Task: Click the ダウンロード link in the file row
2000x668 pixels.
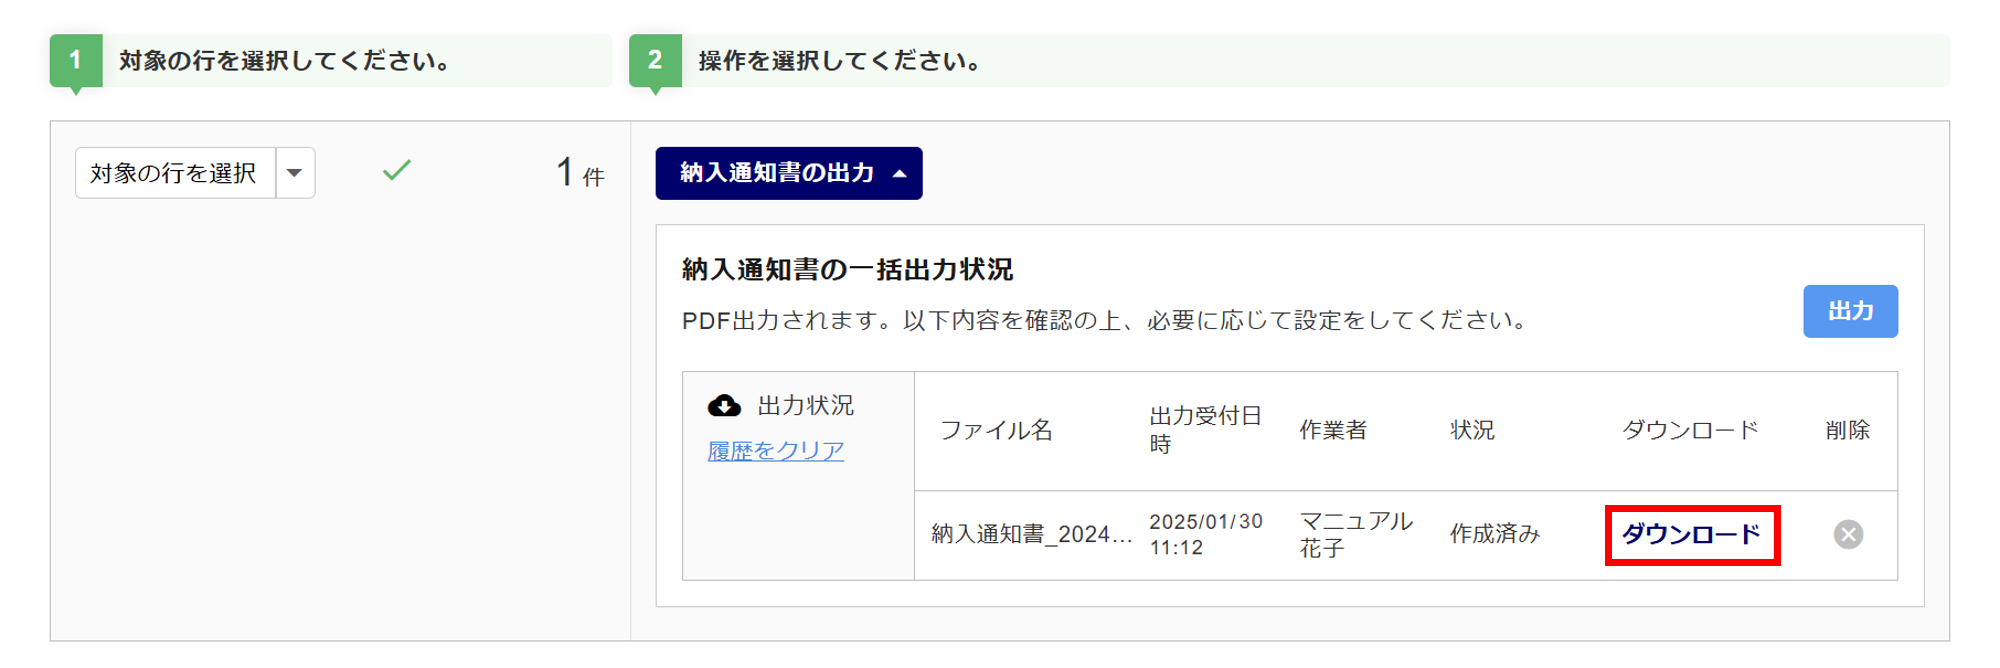Action: (1691, 535)
